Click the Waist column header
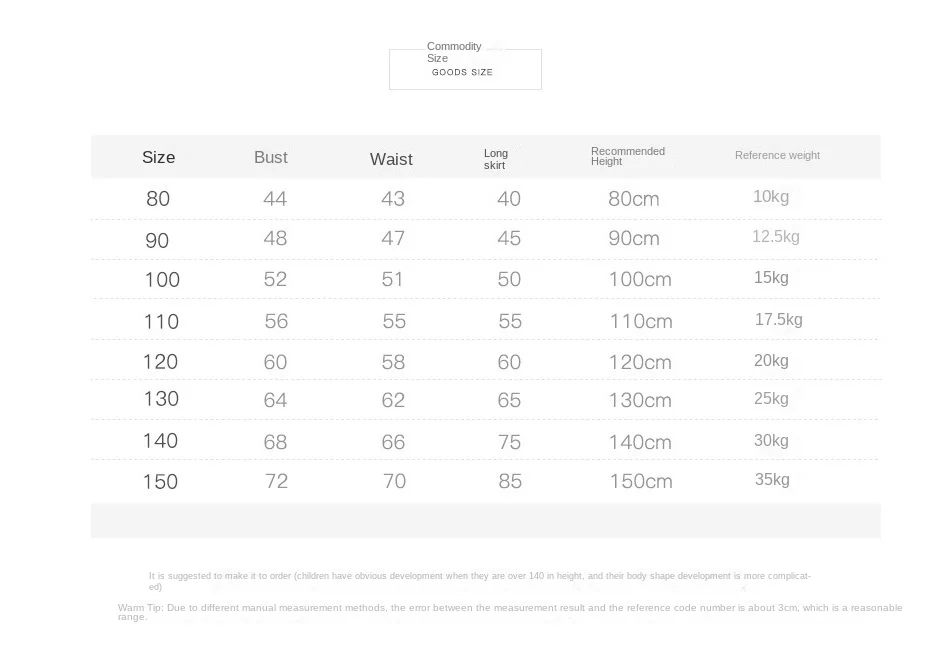948x652 pixels. tap(391, 159)
